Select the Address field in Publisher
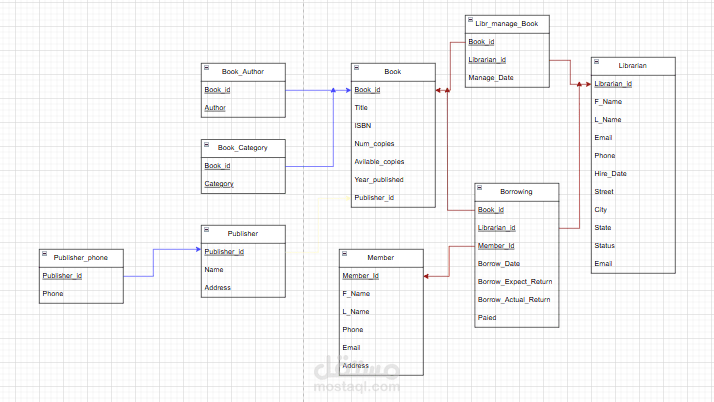The height and width of the screenshot is (402, 714). [x=243, y=288]
